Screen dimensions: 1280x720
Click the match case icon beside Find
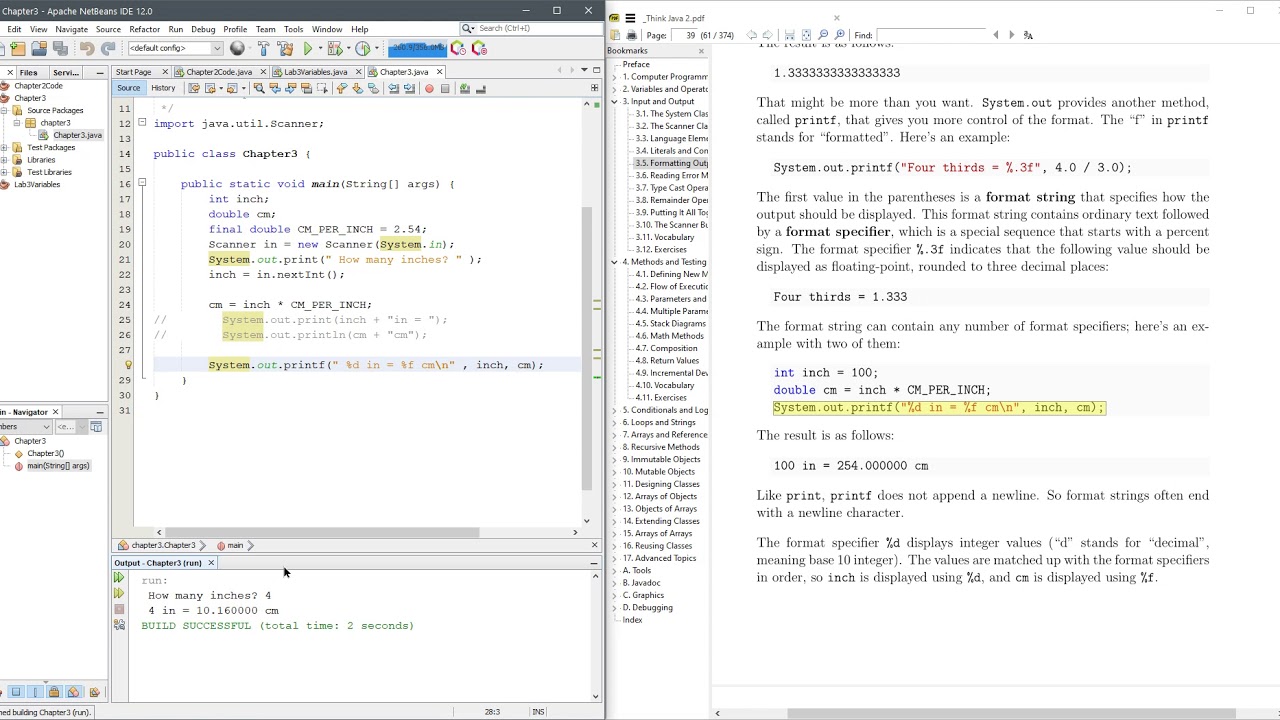[x=1028, y=35]
